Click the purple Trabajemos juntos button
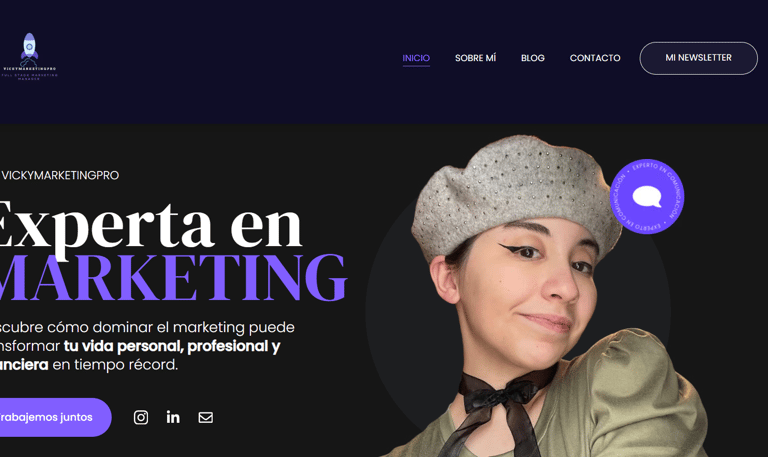This screenshot has height=457, width=768. [55, 417]
